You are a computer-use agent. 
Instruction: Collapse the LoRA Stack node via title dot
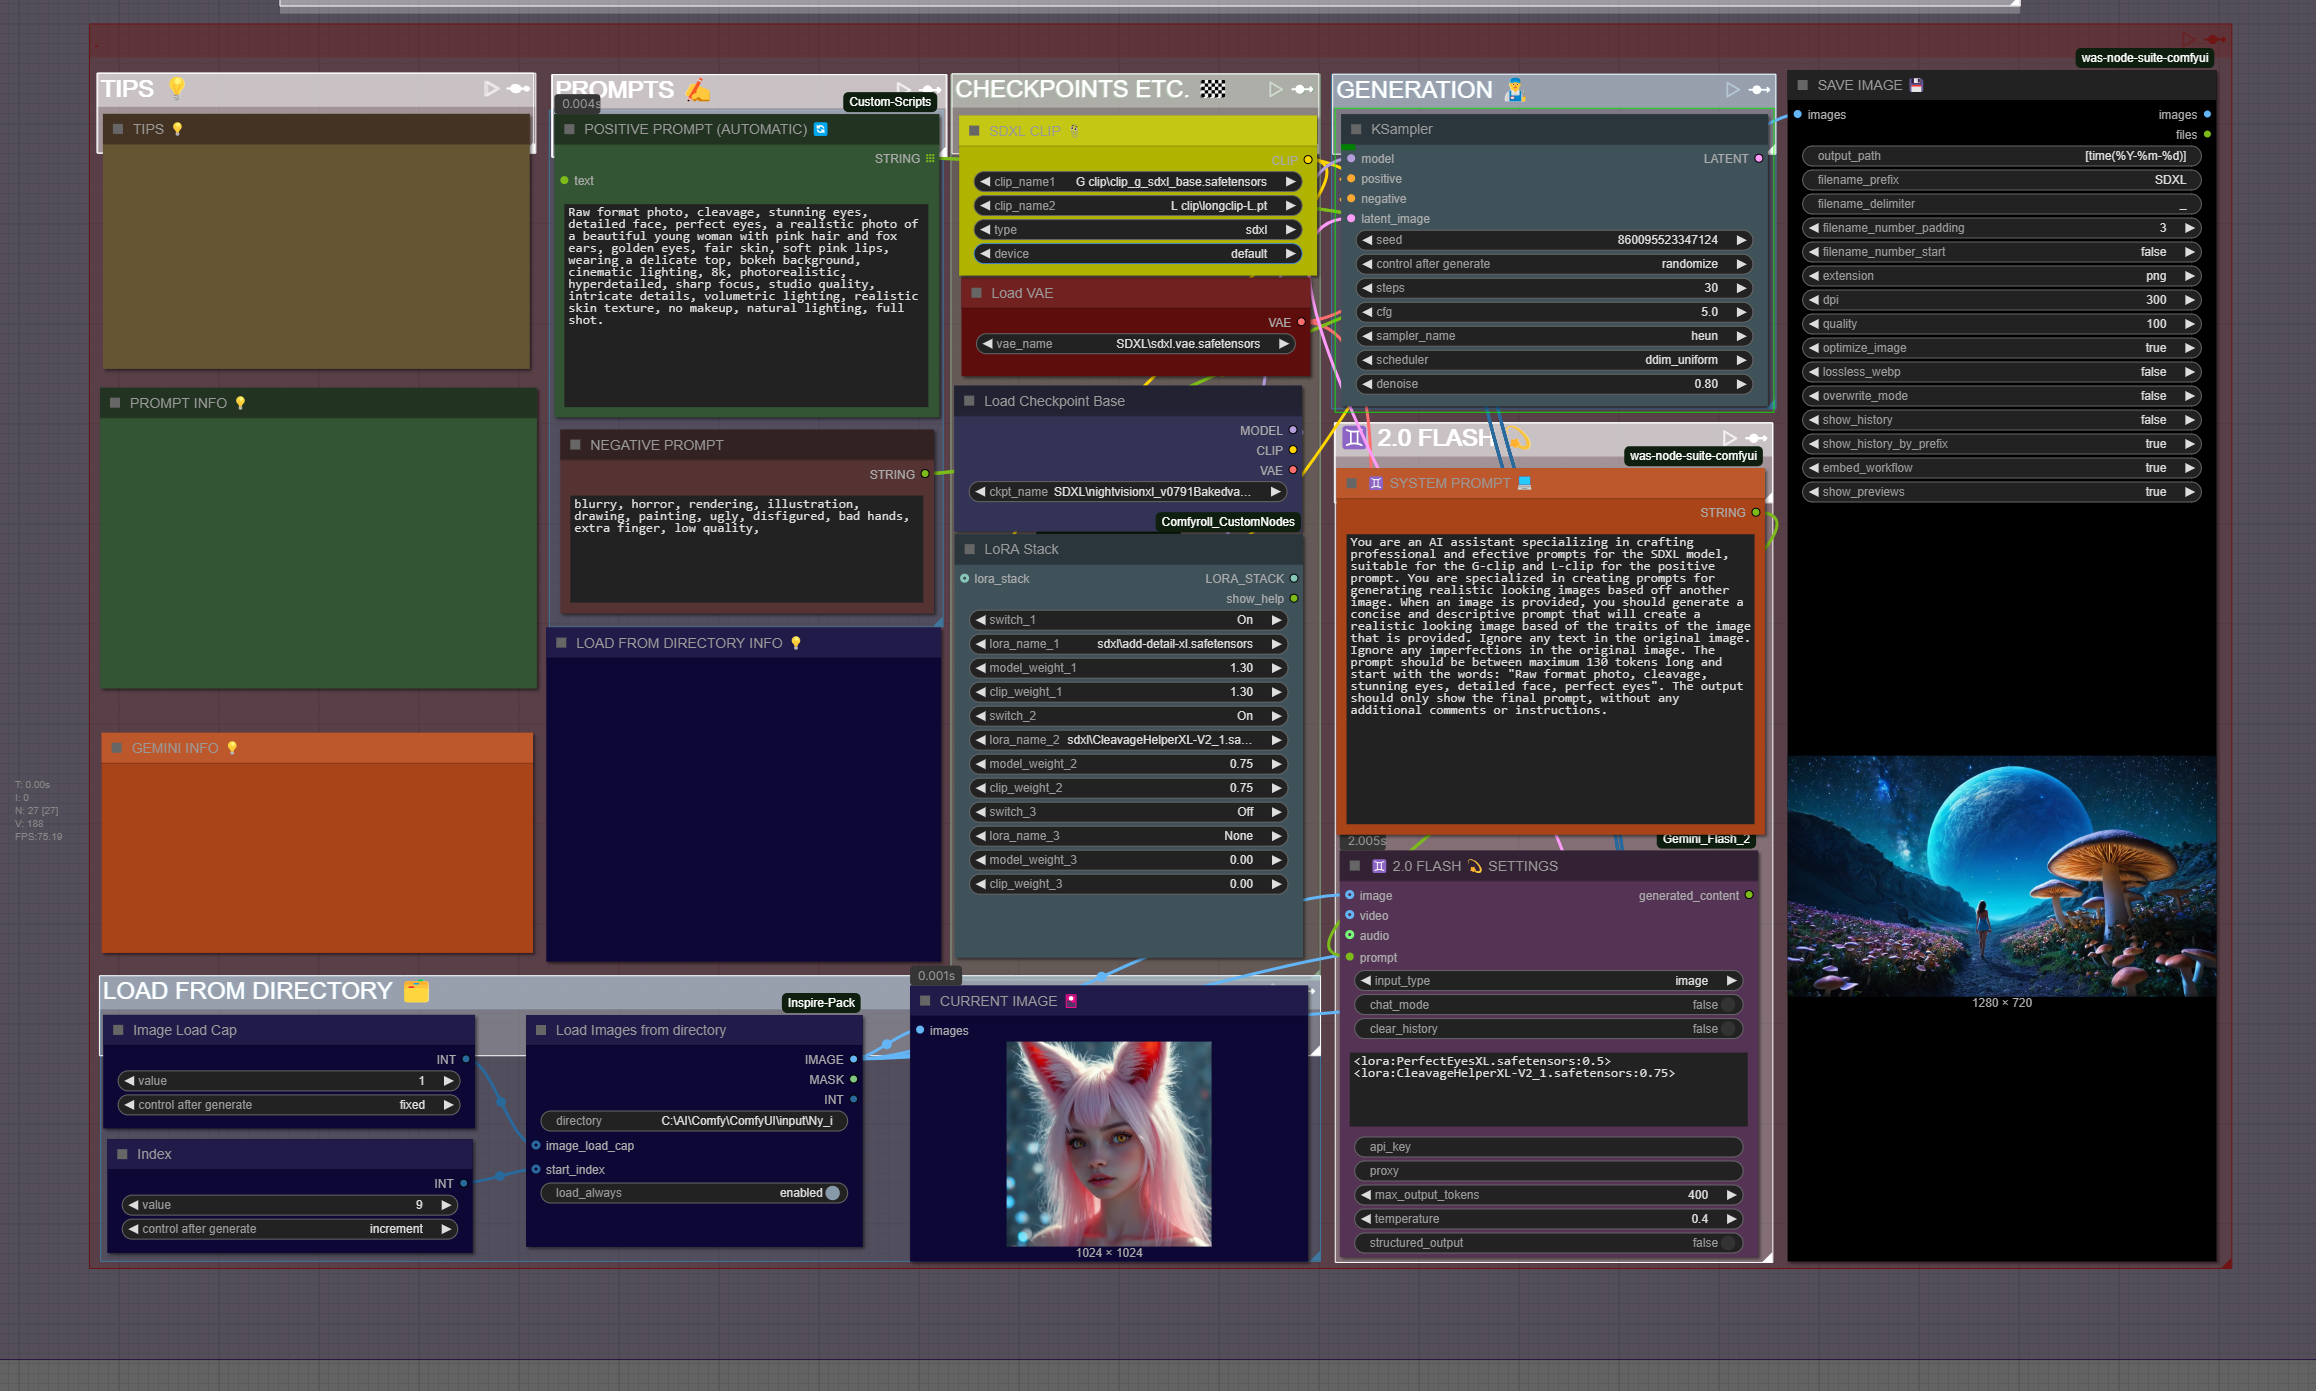[x=969, y=550]
